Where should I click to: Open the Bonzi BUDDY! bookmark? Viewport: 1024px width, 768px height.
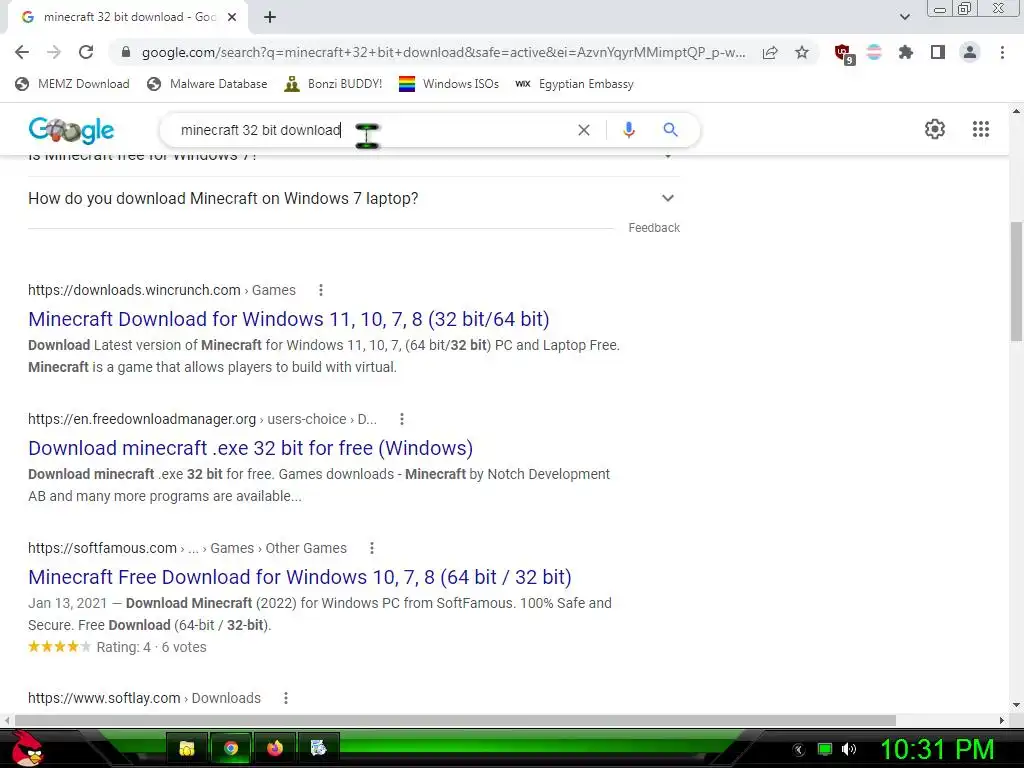coord(333,84)
